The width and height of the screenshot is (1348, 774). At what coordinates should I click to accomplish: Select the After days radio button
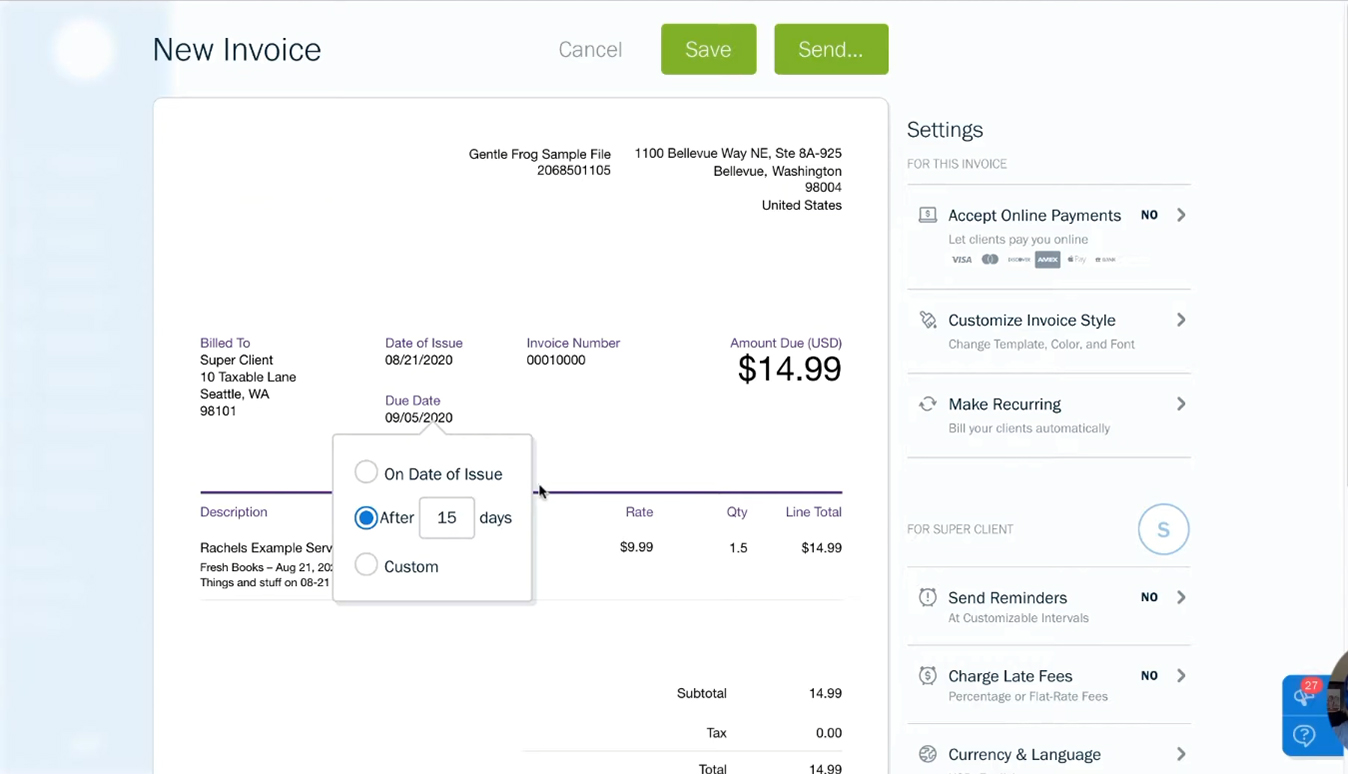coord(366,517)
